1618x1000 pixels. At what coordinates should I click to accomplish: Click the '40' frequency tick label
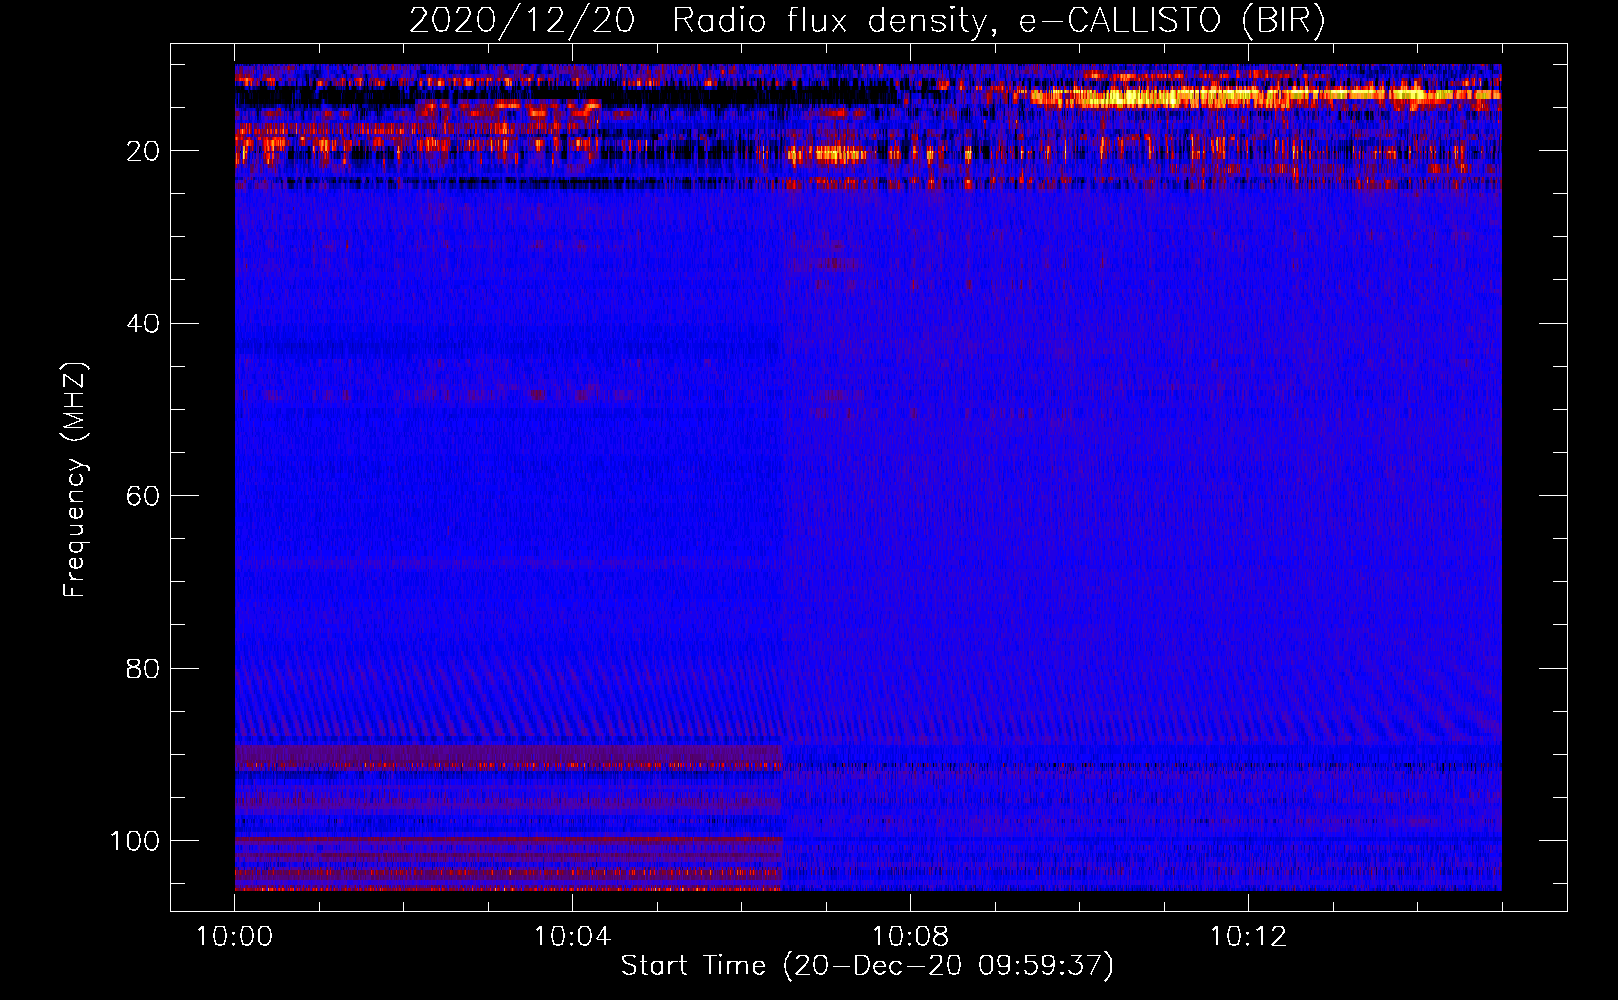[144, 324]
